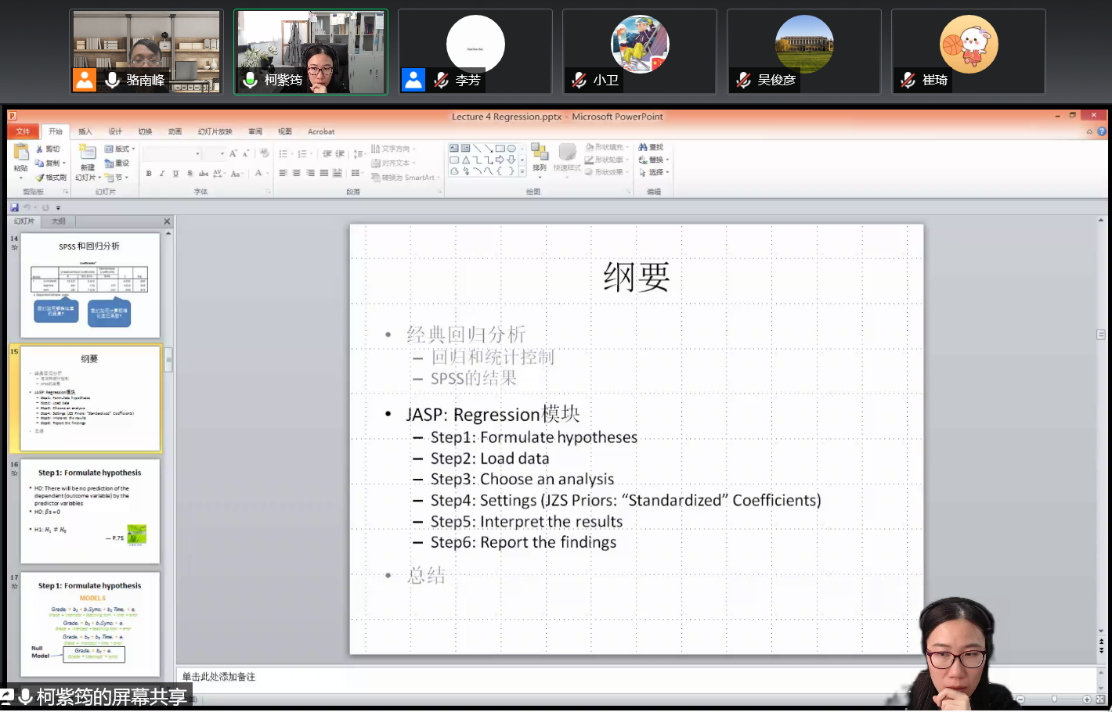Open the File (文件) button

[22, 131]
